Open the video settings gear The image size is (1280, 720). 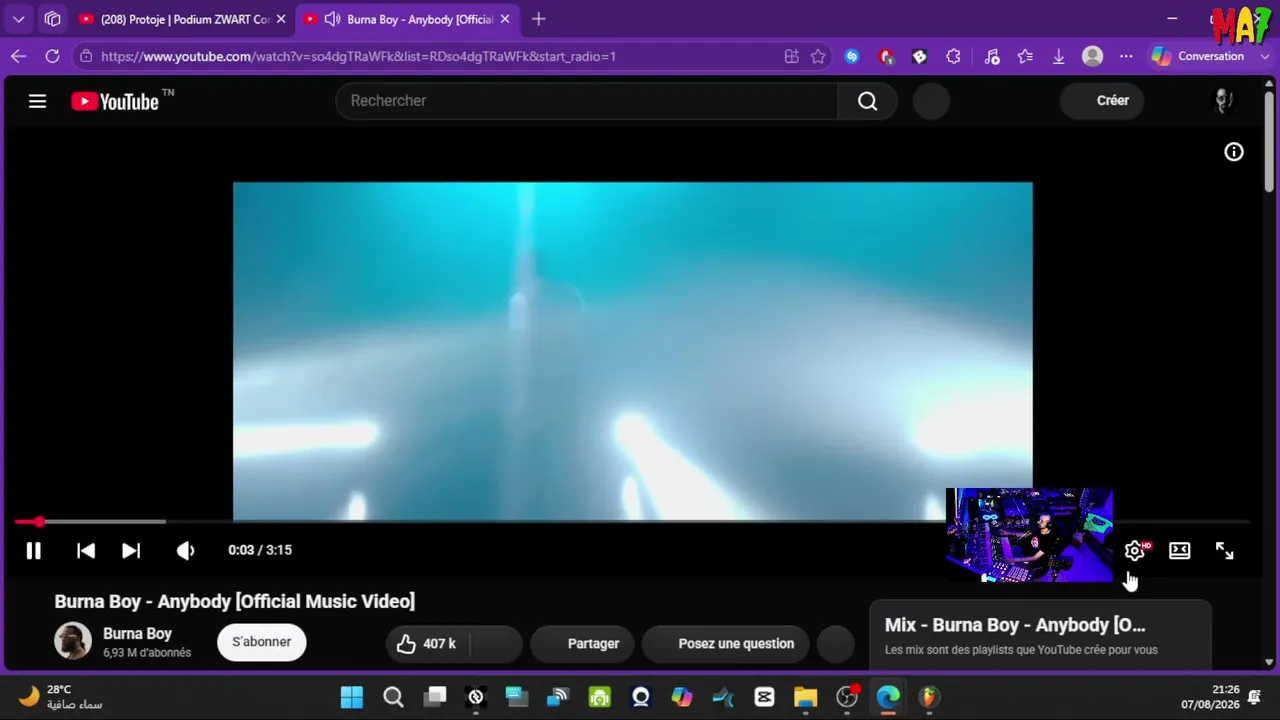click(x=1135, y=550)
